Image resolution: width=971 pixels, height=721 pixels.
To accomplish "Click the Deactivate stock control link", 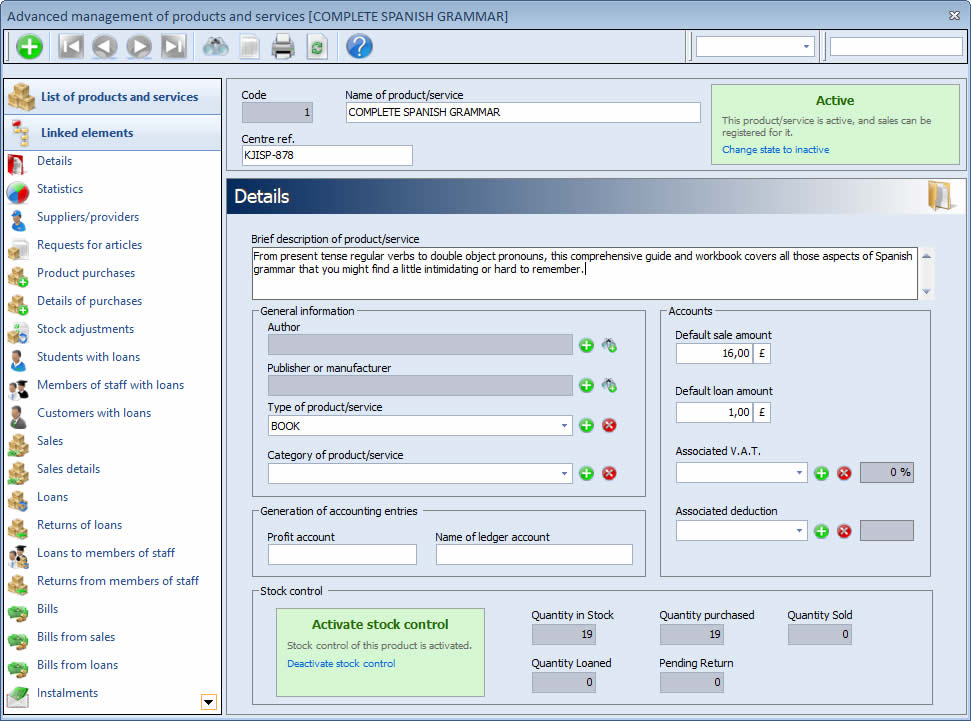I will tap(341, 664).
